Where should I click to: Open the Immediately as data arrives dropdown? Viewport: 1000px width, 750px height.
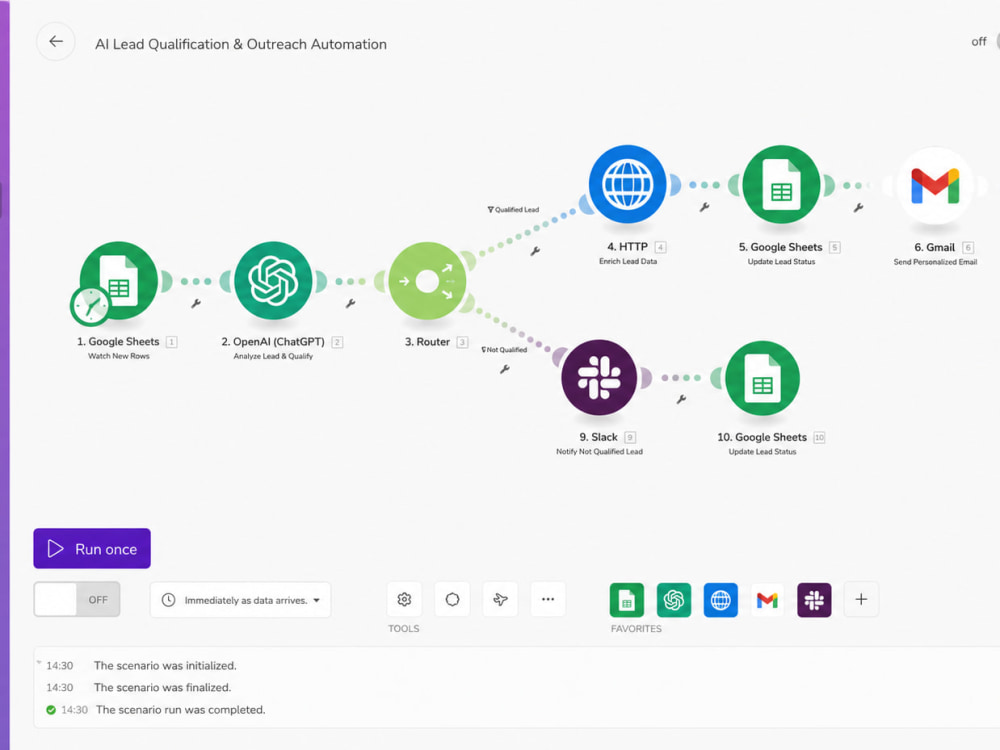click(240, 600)
